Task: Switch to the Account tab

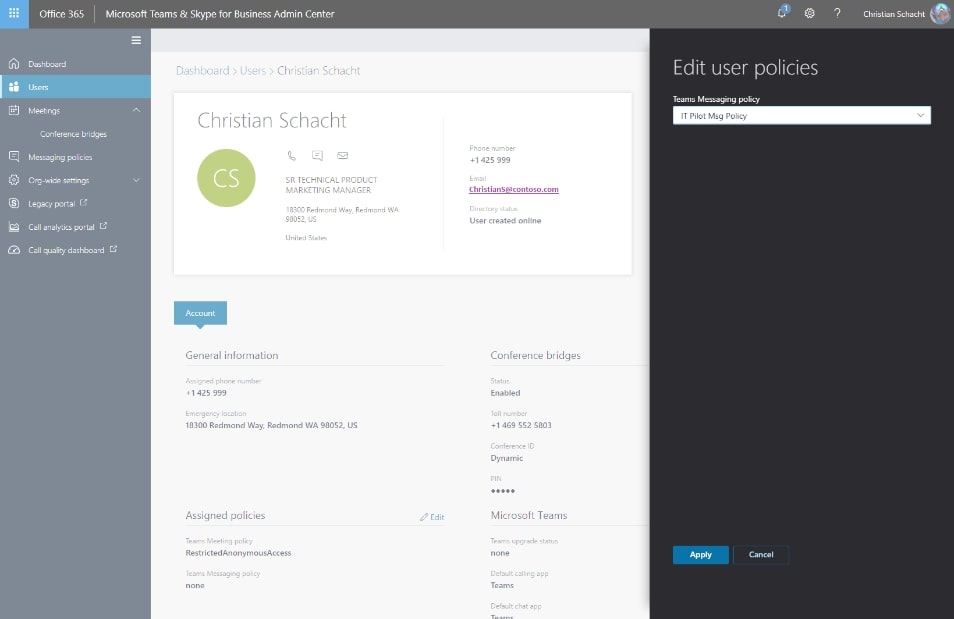Action: (x=199, y=312)
